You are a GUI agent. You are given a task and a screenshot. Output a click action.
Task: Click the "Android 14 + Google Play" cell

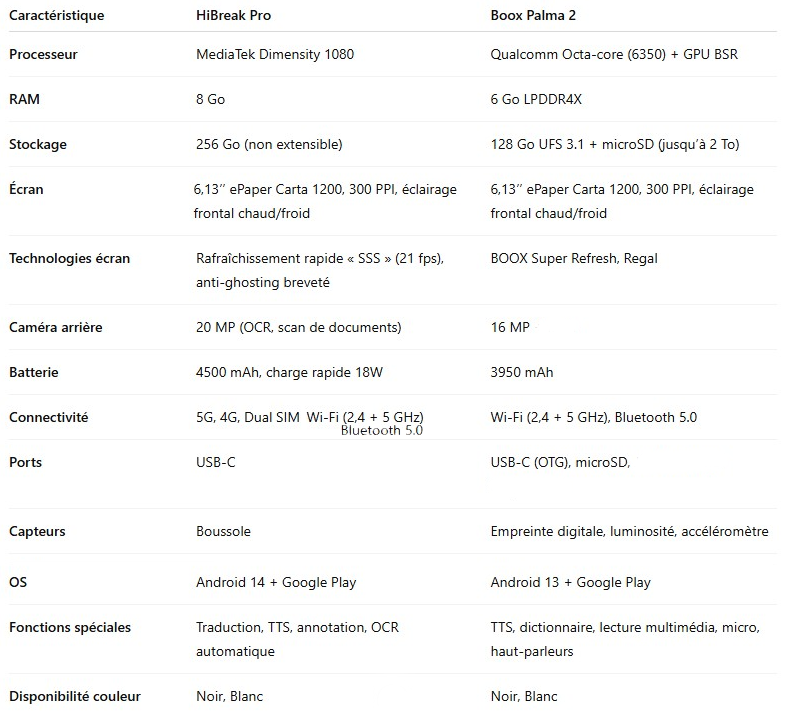[x=276, y=582]
